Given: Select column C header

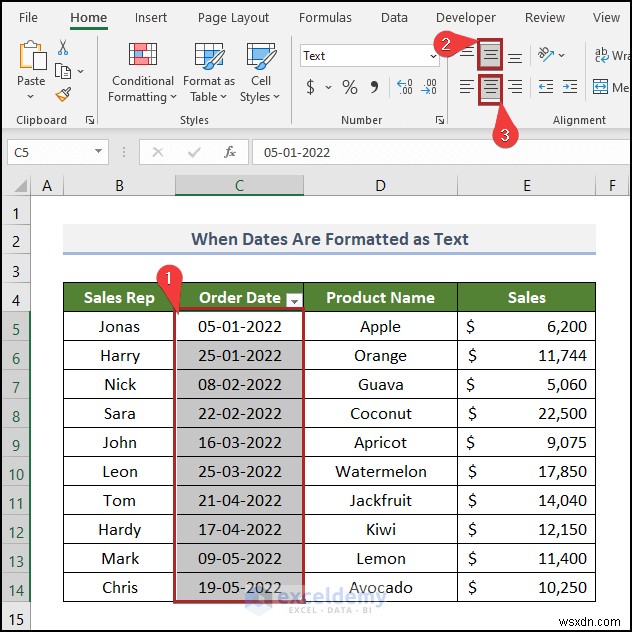Looking at the screenshot, I should pyautogui.click(x=239, y=186).
